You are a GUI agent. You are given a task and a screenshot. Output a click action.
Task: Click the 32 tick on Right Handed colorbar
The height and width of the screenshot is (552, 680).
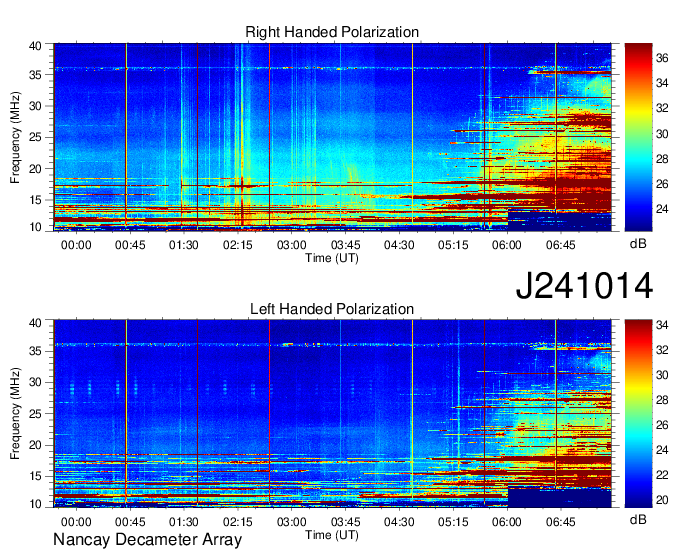tap(662, 108)
